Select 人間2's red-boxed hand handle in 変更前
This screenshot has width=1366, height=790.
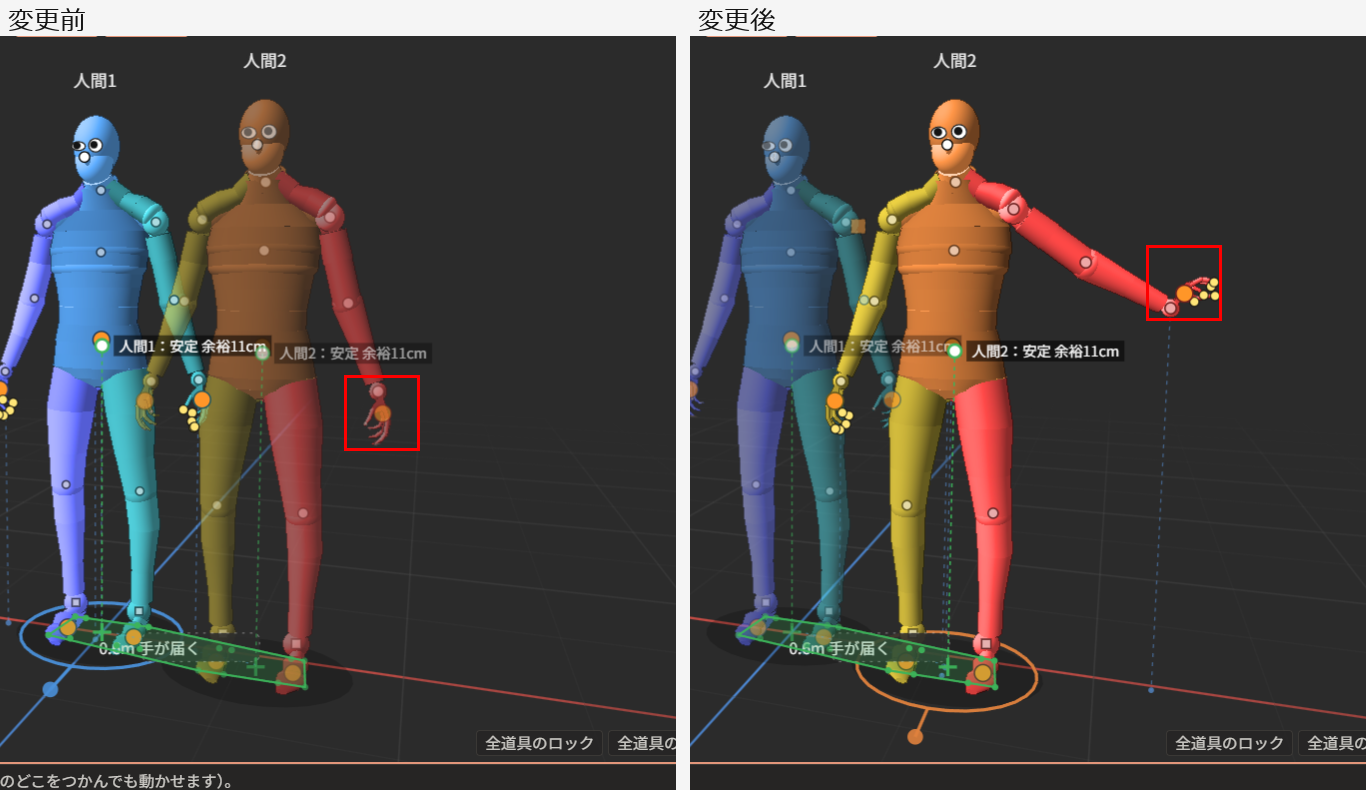382,412
